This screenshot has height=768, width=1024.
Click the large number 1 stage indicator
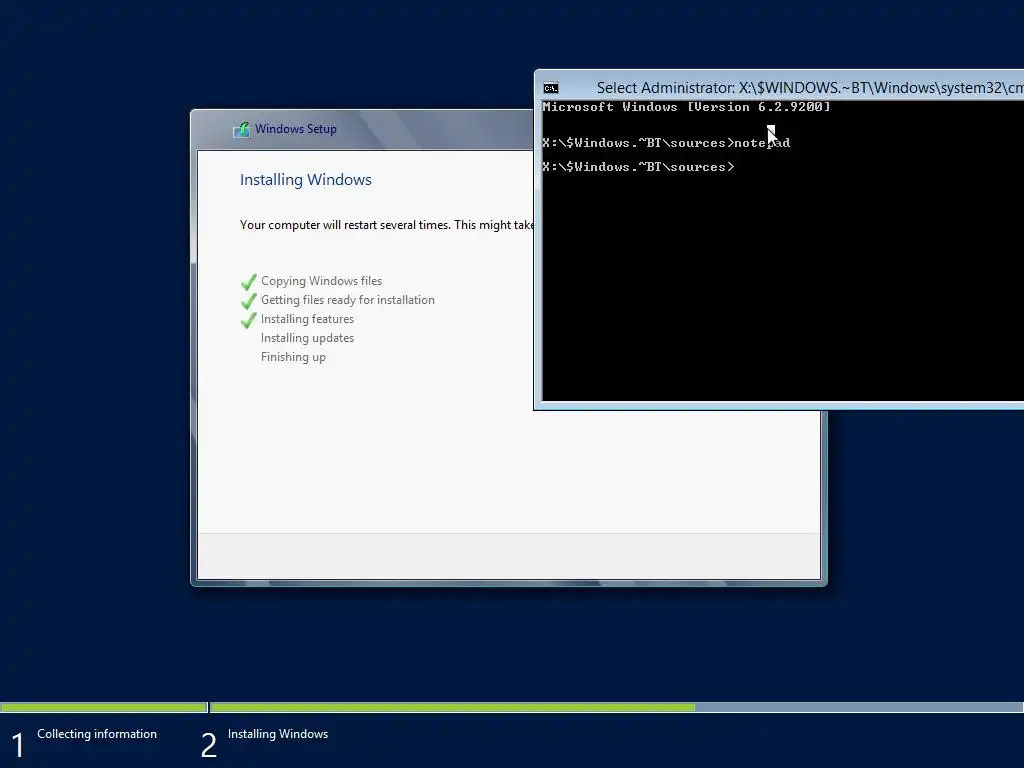click(18, 745)
